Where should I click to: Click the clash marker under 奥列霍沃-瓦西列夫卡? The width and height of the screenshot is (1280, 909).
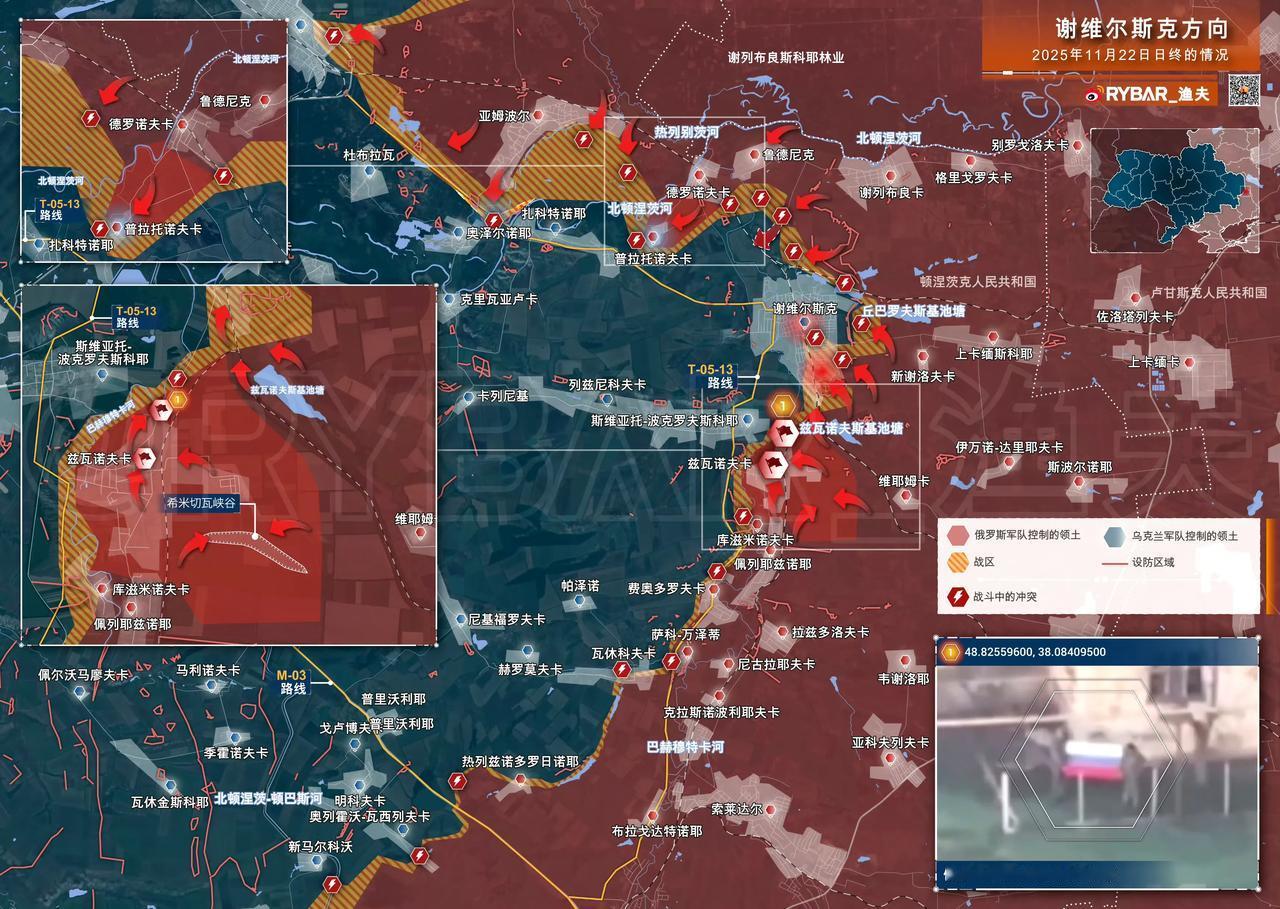420,856
